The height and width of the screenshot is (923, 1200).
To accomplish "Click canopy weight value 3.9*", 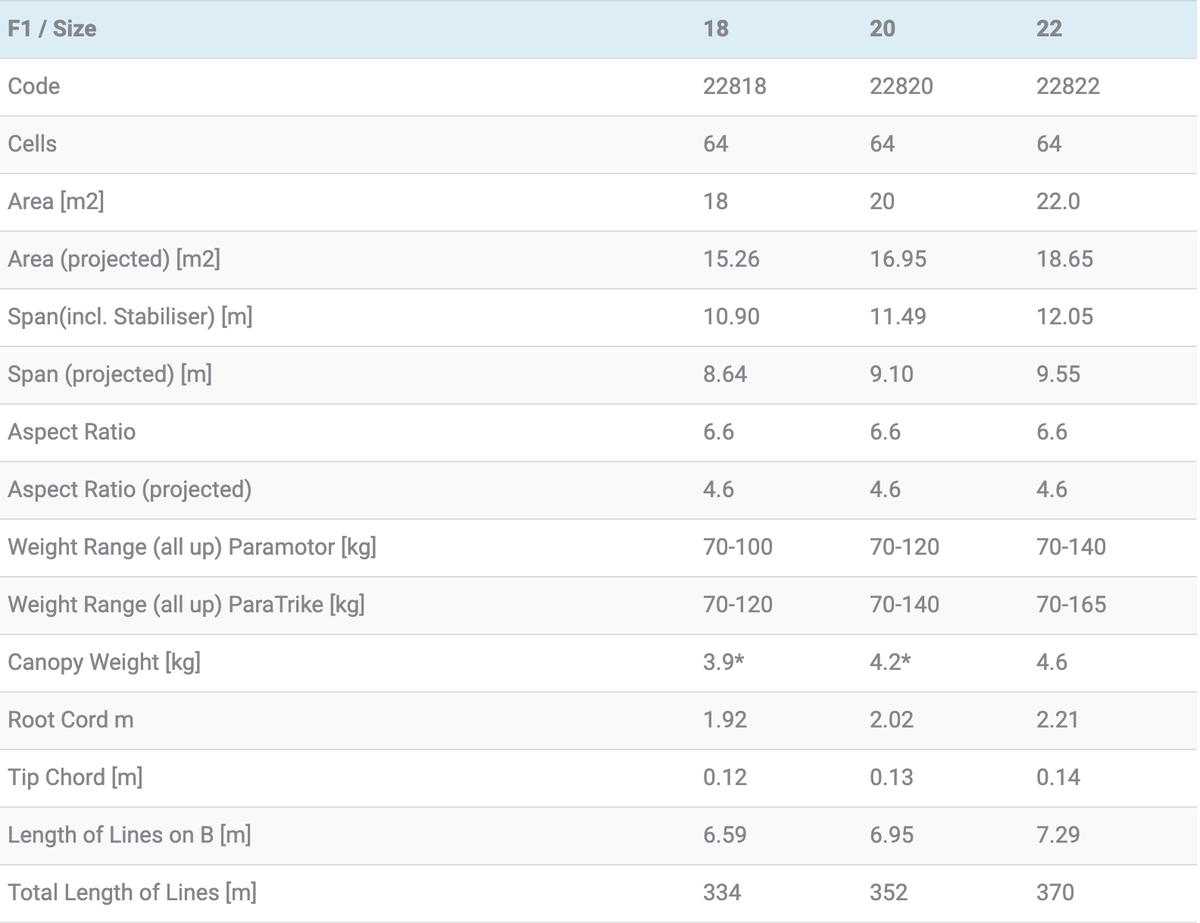I will click(x=725, y=663).
